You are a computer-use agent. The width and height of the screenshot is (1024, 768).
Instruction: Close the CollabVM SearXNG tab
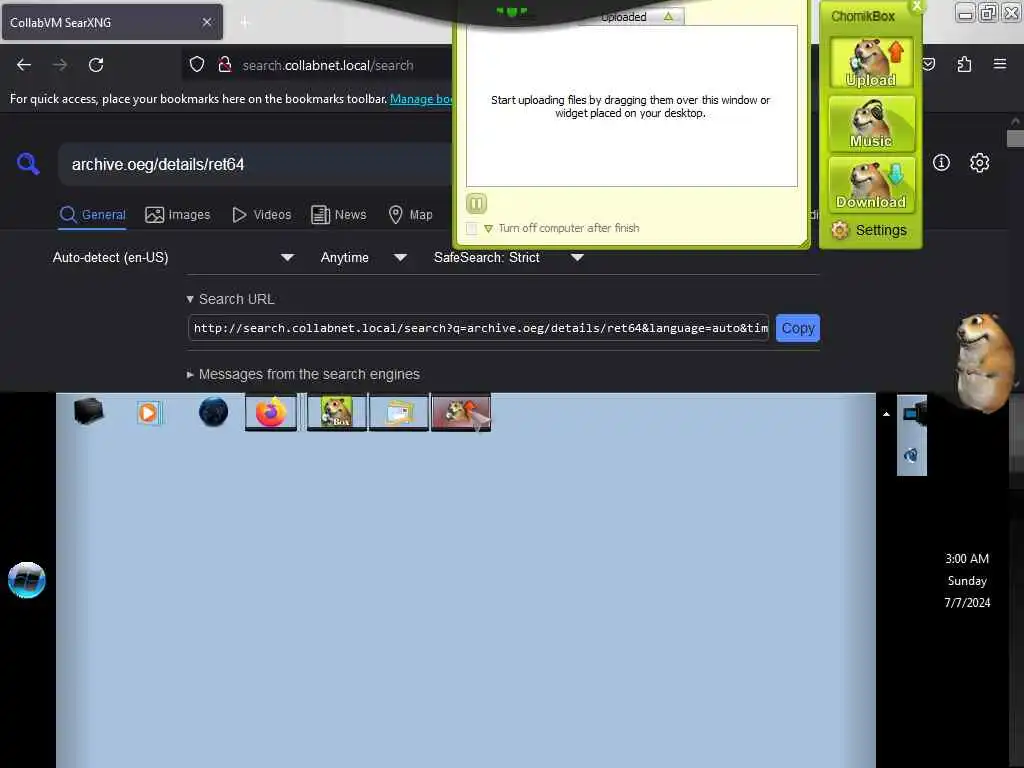[x=206, y=22]
